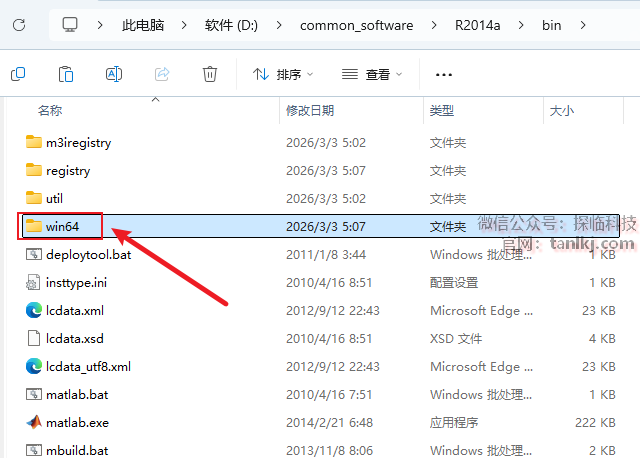Select the util folder icon
Viewport: 640px width, 458px height.
(x=33, y=198)
